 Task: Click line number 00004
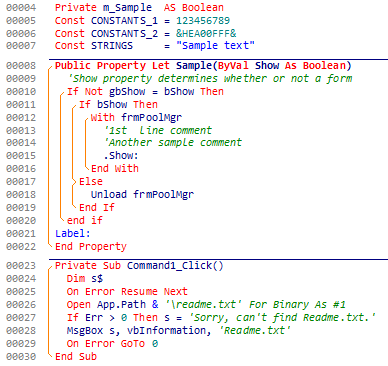coord(21,8)
